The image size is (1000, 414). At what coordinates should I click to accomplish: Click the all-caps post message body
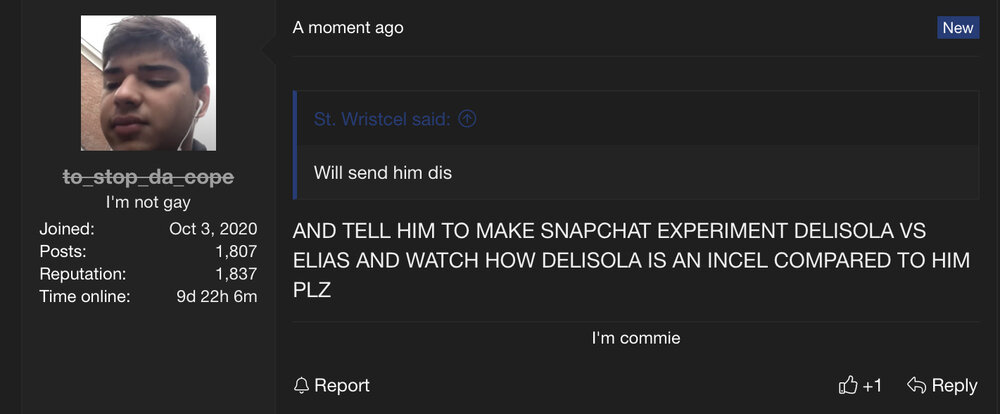point(632,259)
